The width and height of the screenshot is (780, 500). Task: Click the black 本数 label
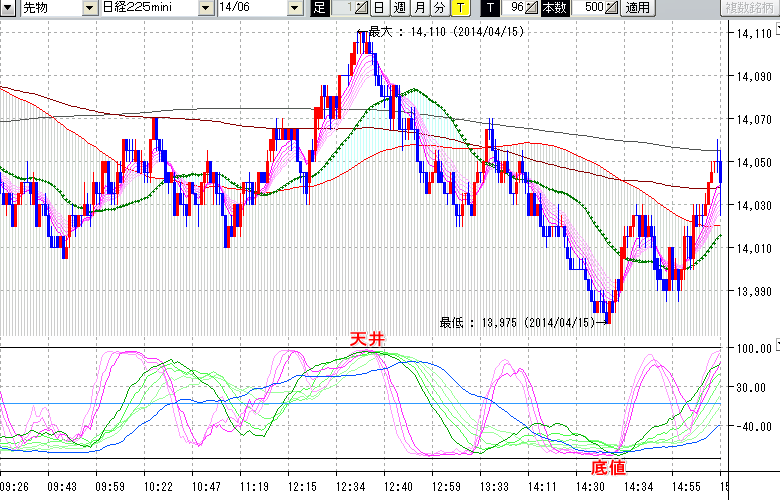coord(553,8)
